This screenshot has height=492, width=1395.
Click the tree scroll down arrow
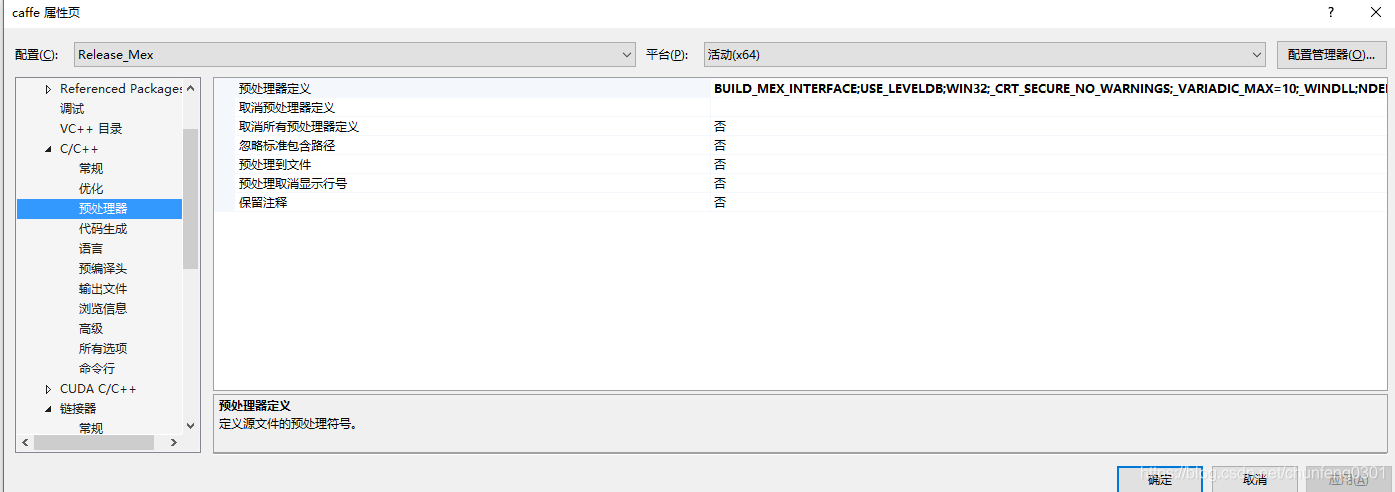point(191,424)
